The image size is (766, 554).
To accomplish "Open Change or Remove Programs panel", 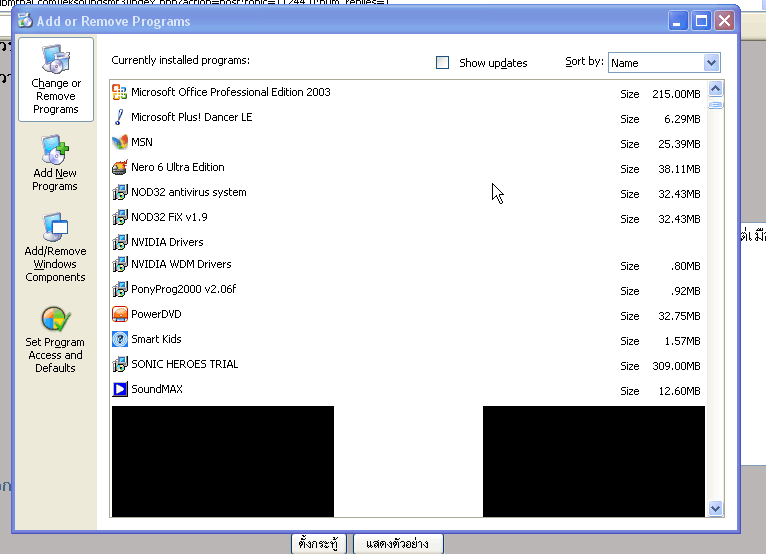I will [x=56, y=80].
